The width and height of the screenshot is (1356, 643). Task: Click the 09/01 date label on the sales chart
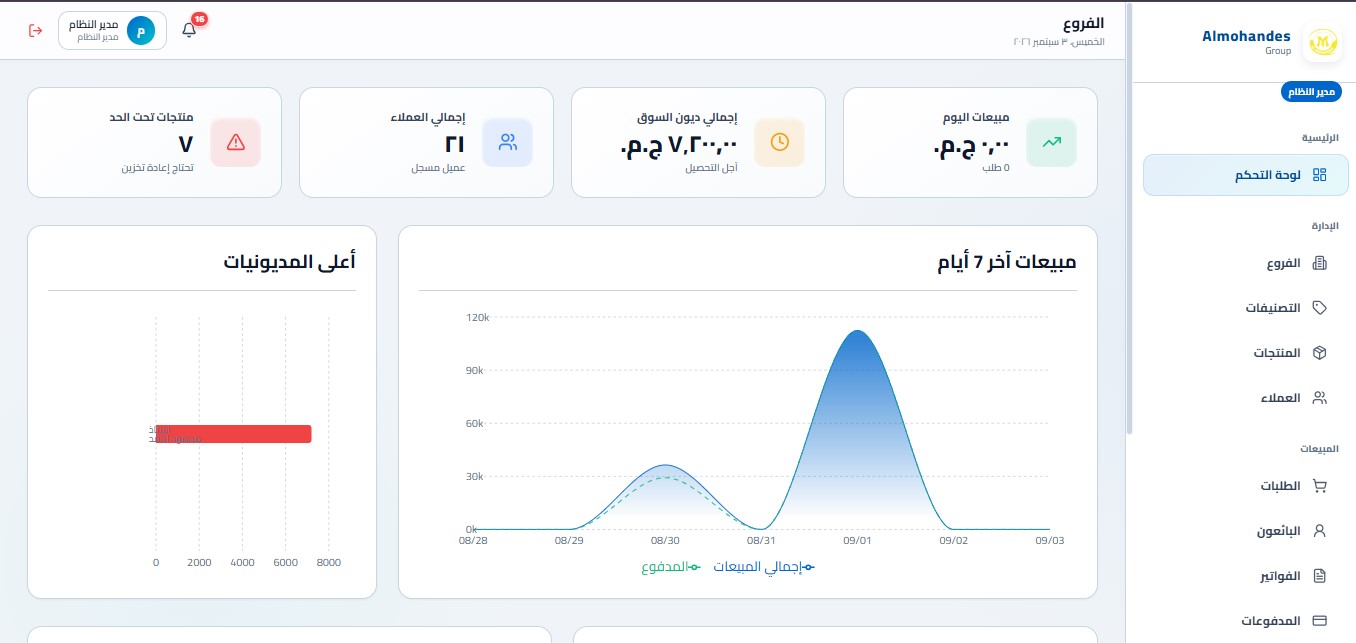(x=857, y=540)
